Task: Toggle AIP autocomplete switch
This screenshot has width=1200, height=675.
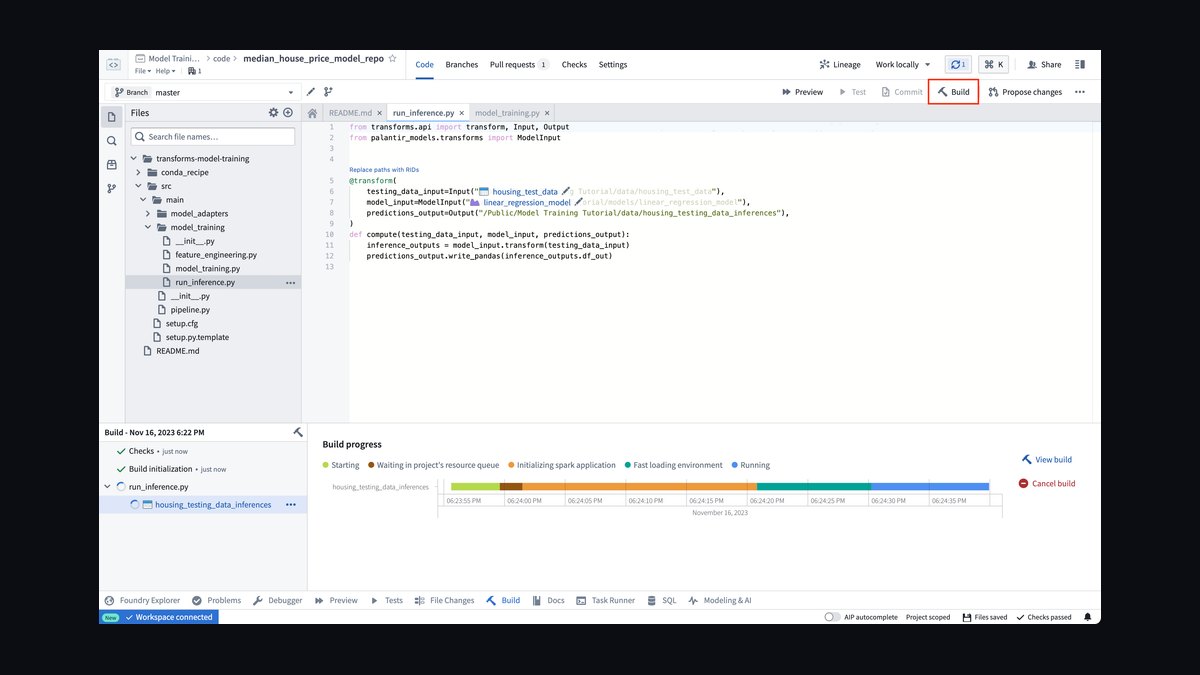Action: 832,617
